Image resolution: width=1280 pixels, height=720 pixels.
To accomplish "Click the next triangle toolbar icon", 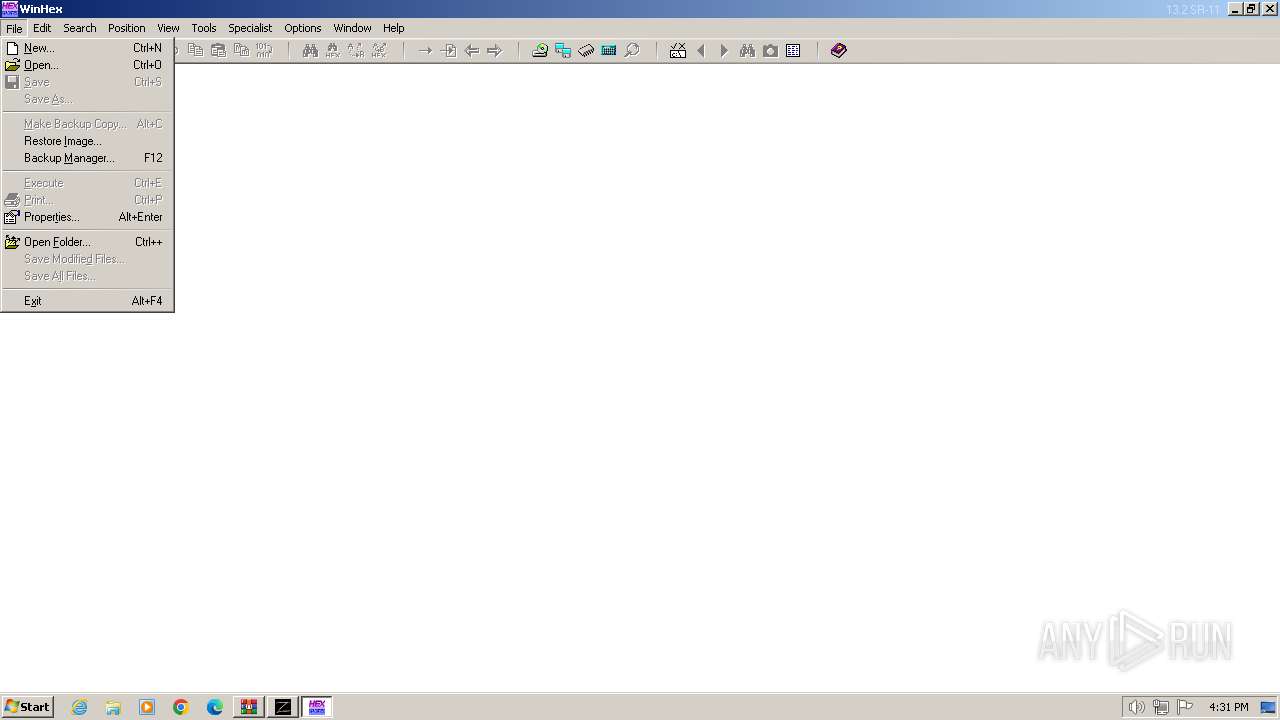I will (724, 50).
